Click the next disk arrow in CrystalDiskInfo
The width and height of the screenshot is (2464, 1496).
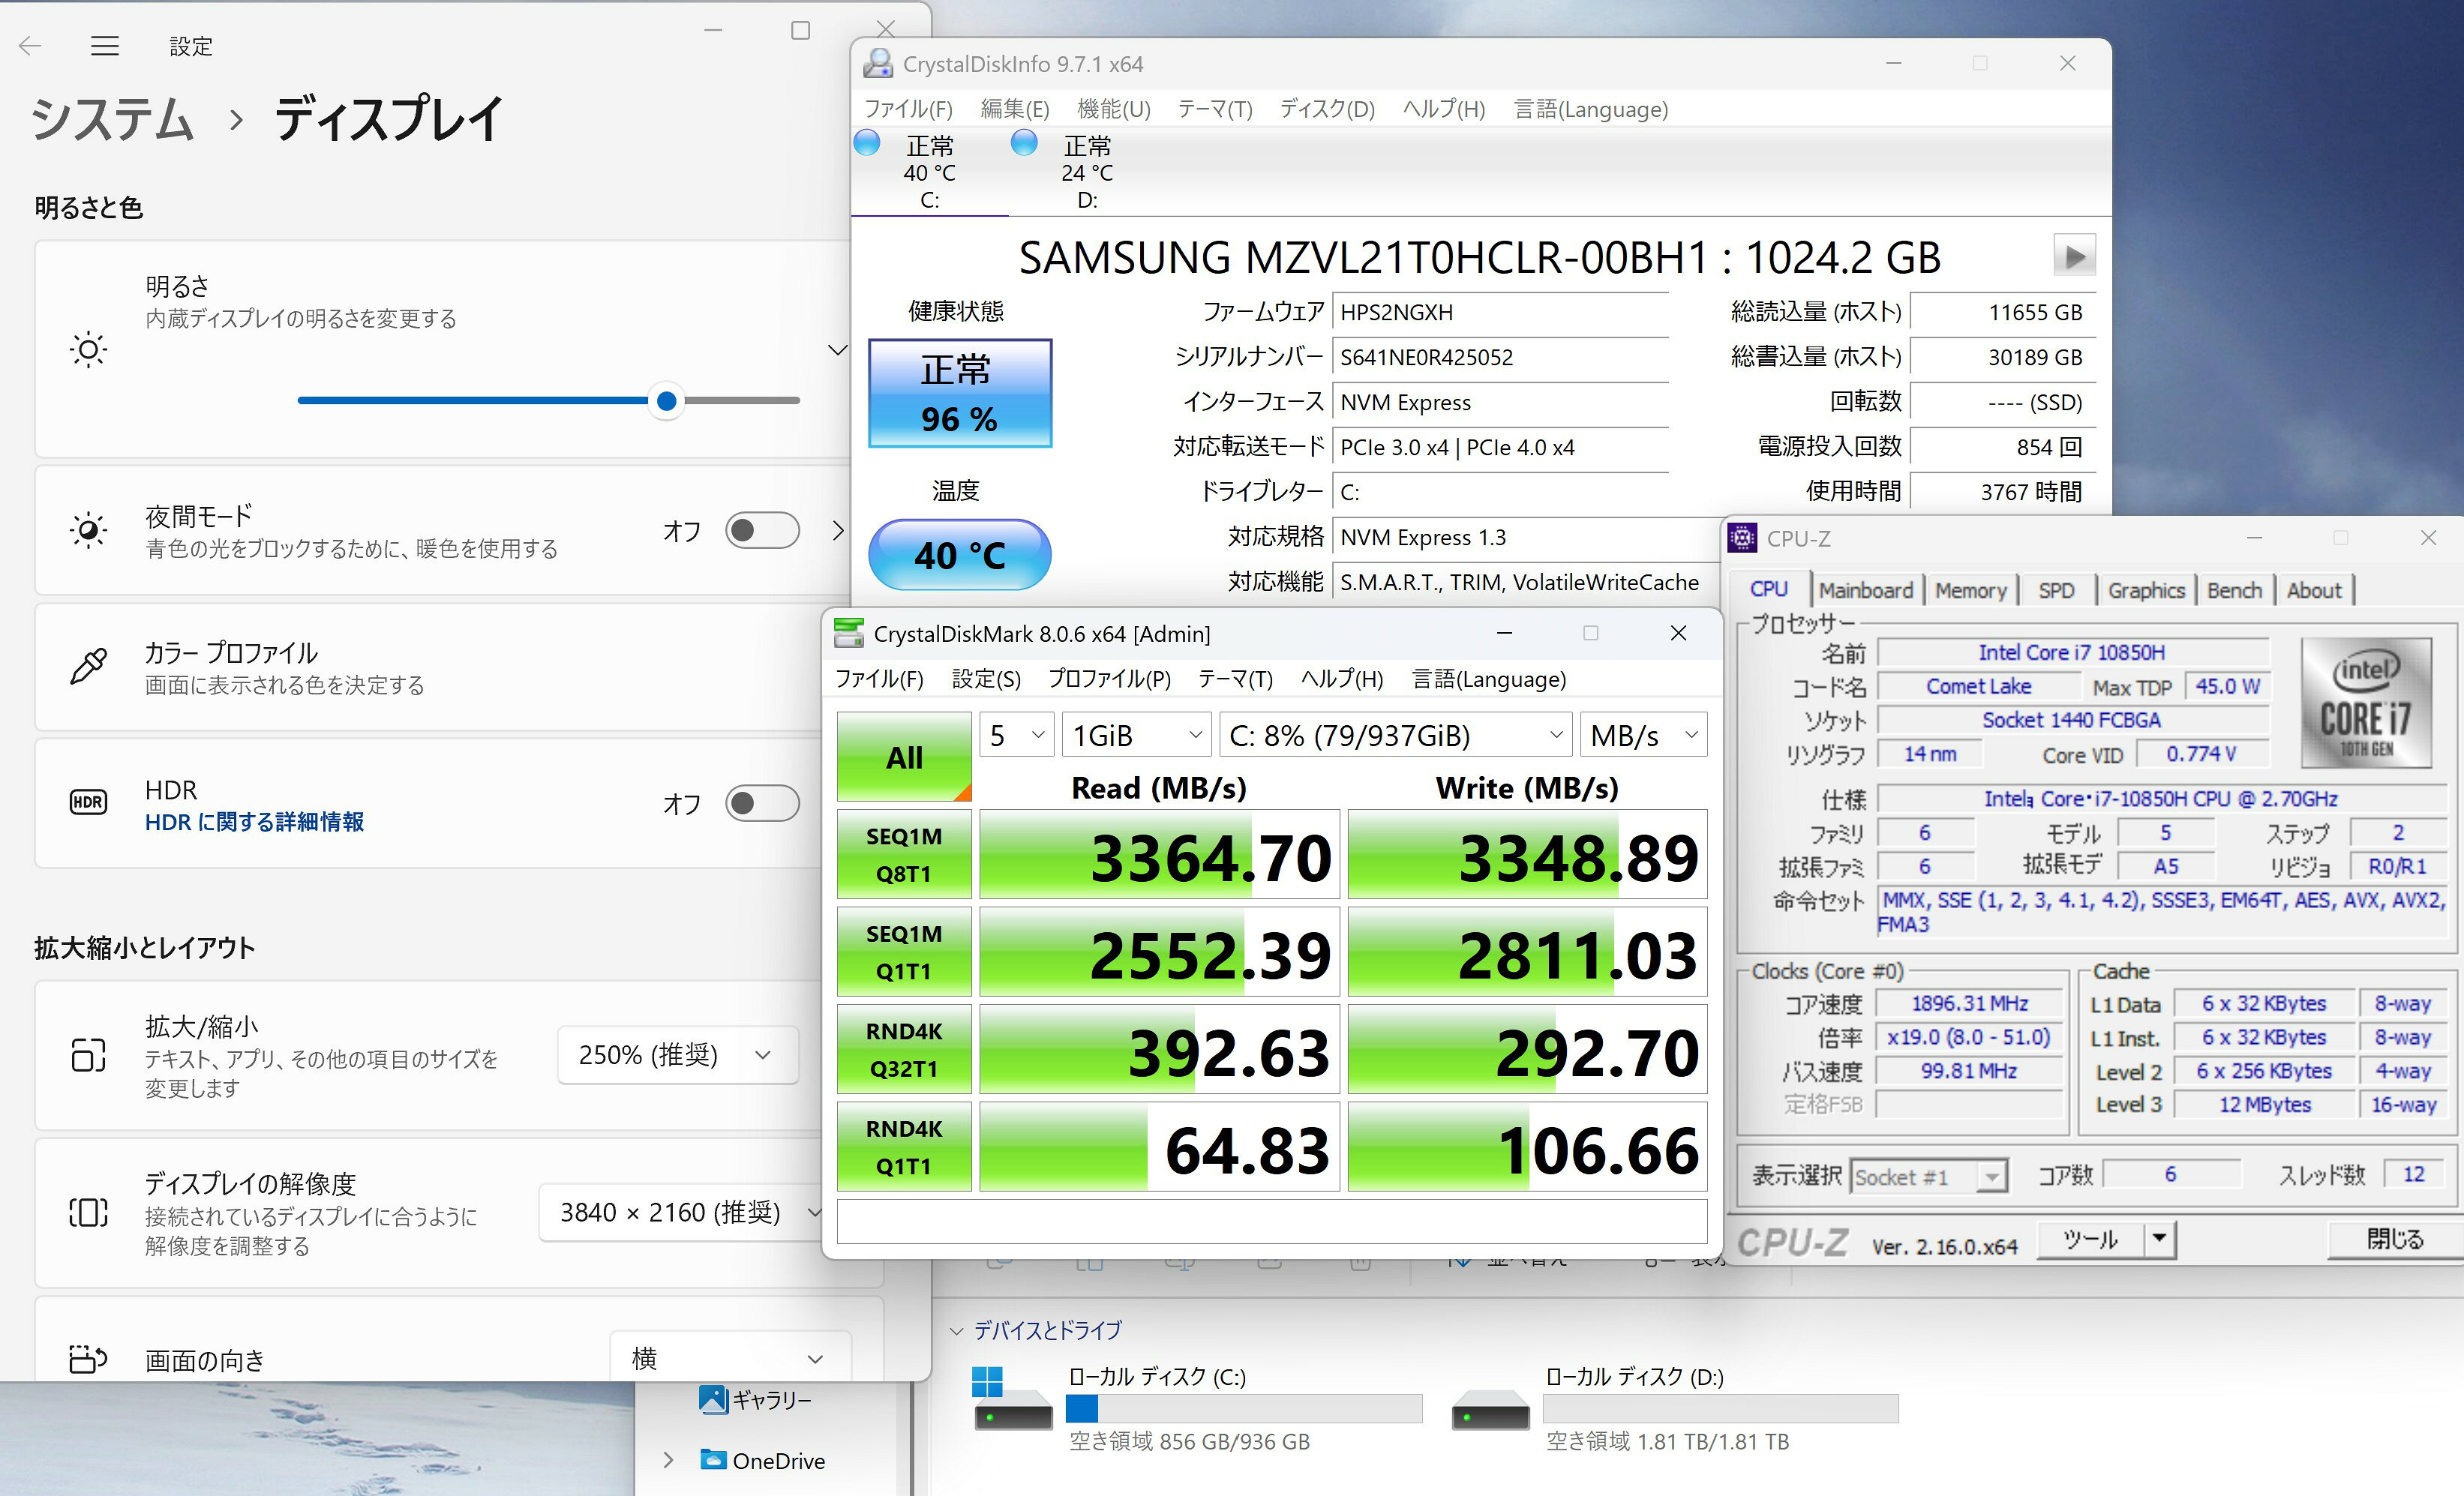pyautogui.click(x=2074, y=256)
